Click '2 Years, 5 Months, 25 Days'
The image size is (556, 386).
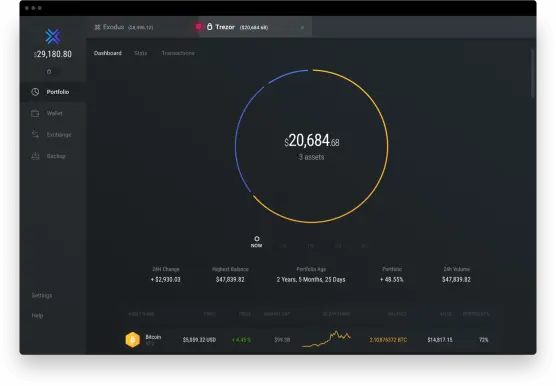[x=311, y=280]
